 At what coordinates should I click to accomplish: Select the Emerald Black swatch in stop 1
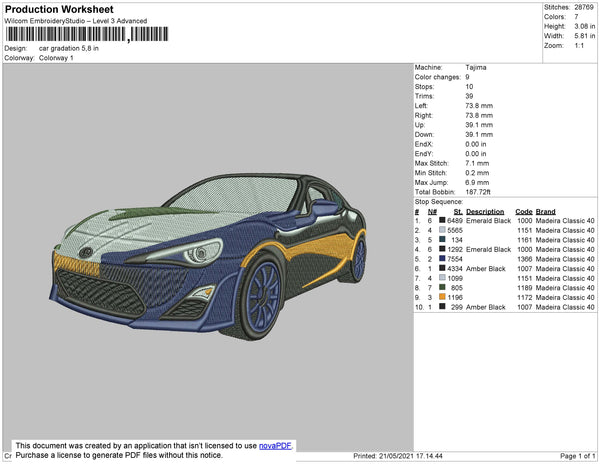pyautogui.click(x=444, y=220)
